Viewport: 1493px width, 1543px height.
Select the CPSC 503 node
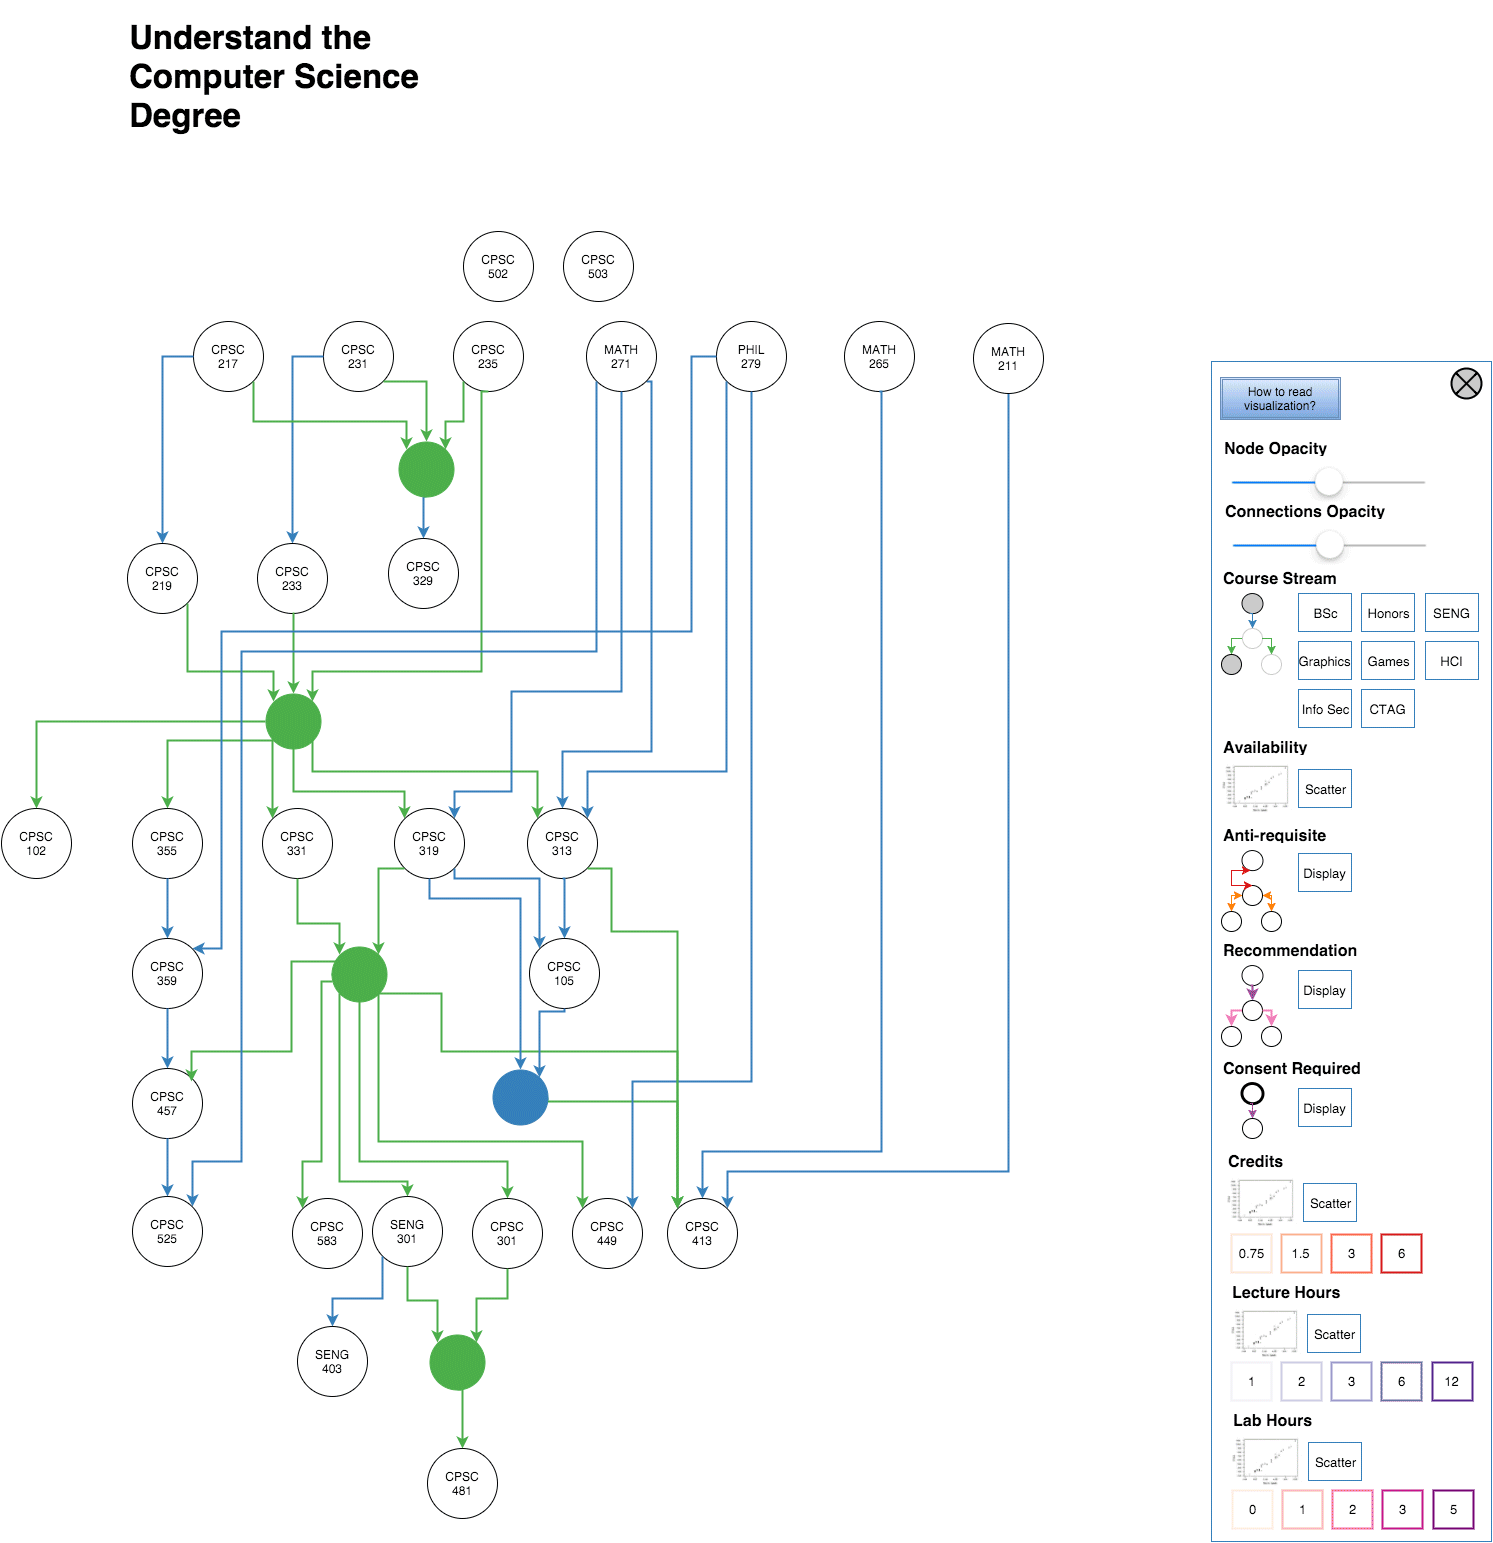(x=598, y=267)
